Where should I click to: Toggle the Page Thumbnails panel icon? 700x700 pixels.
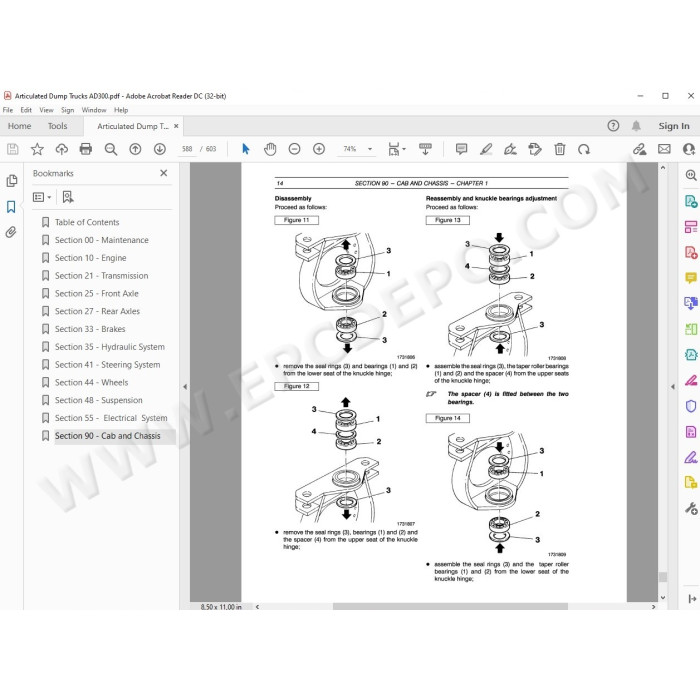point(12,181)
